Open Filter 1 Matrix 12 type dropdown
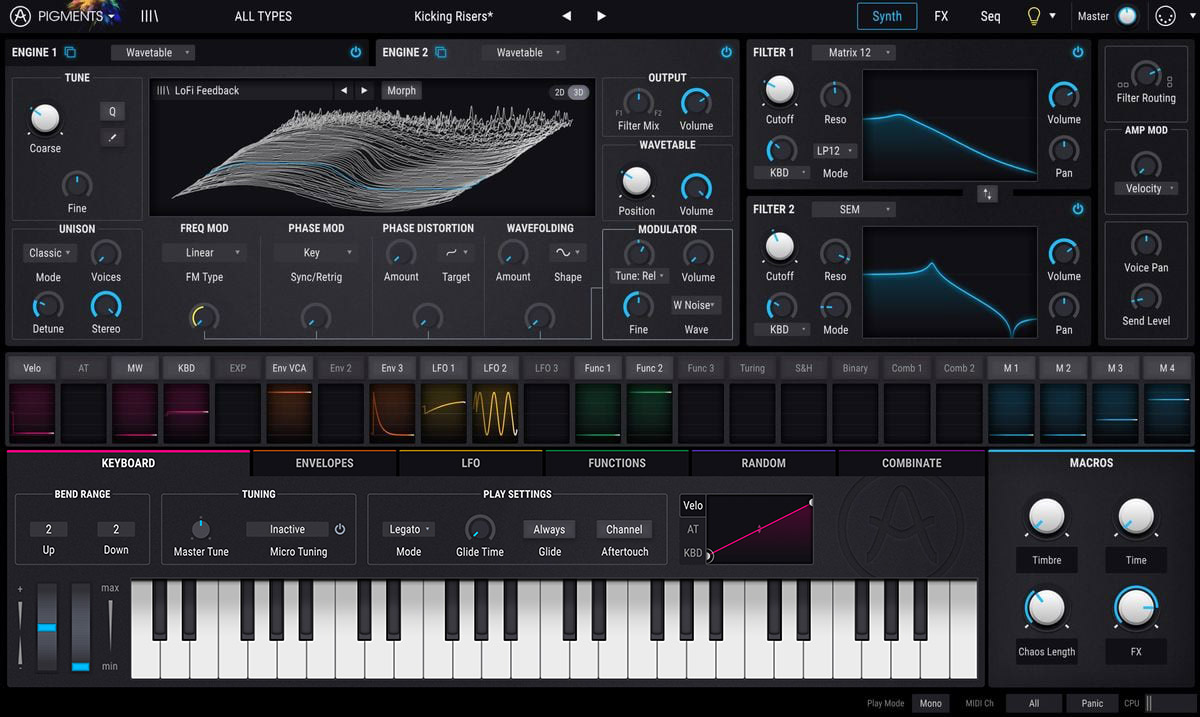 tap(854, 52)
